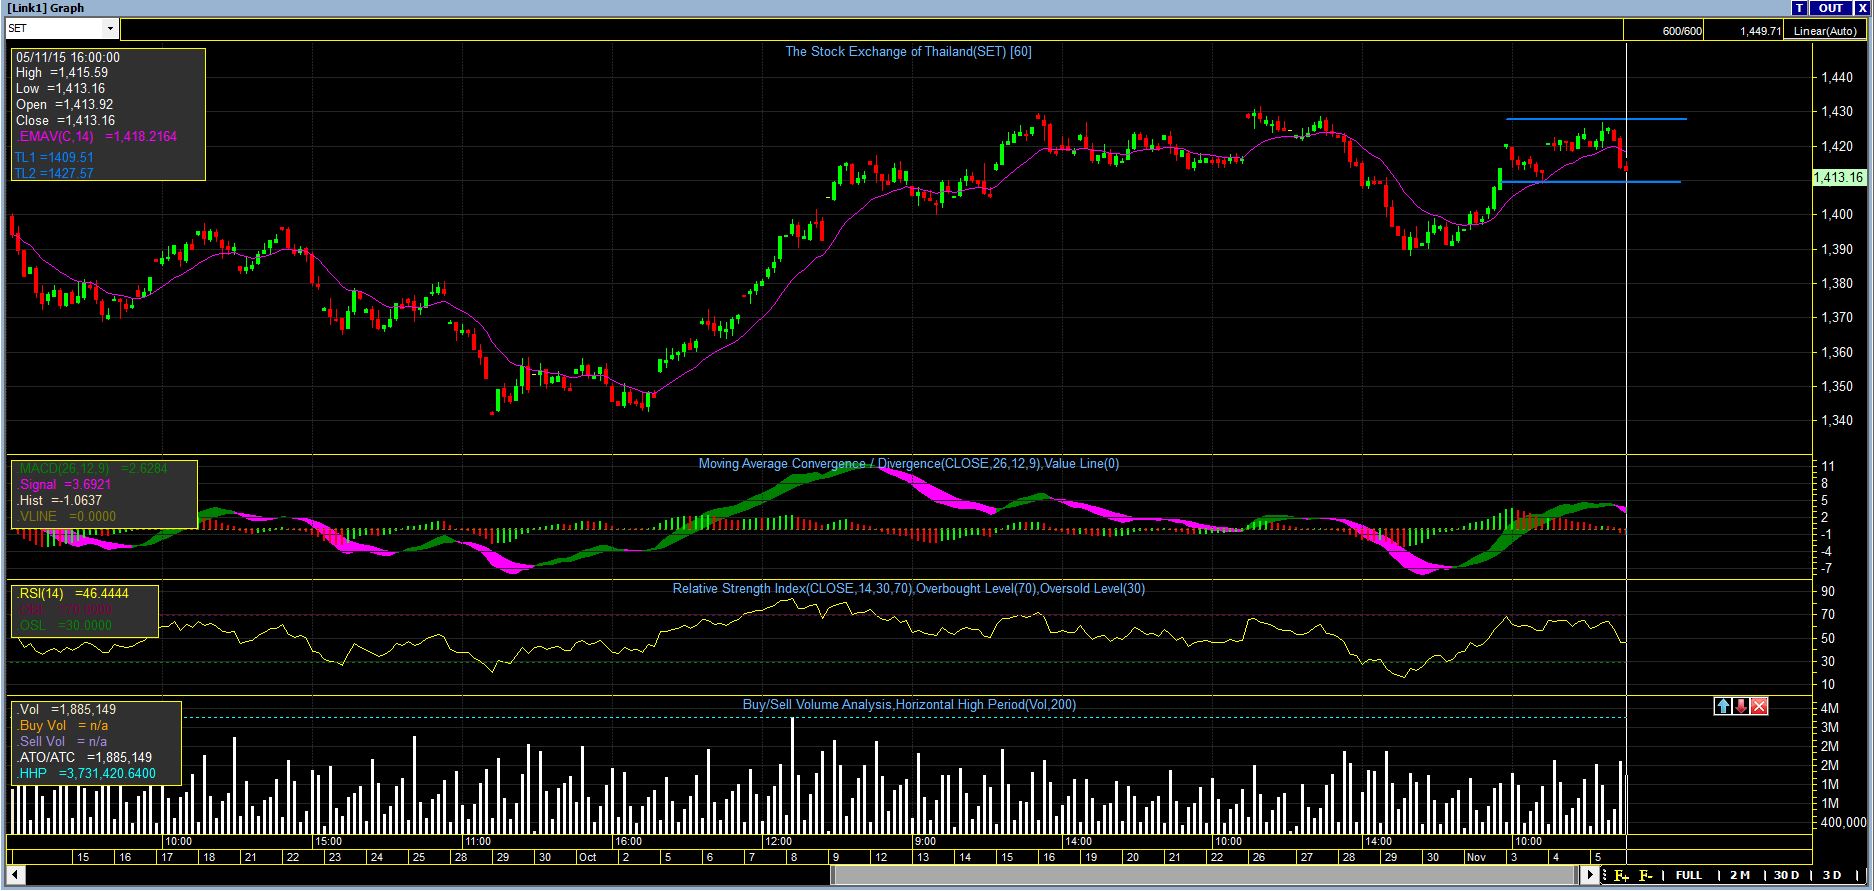This screenshot has width=1874, height=891.
Task: Click the RSI(14) =46.4444 legend label
Action: [72, 594]
